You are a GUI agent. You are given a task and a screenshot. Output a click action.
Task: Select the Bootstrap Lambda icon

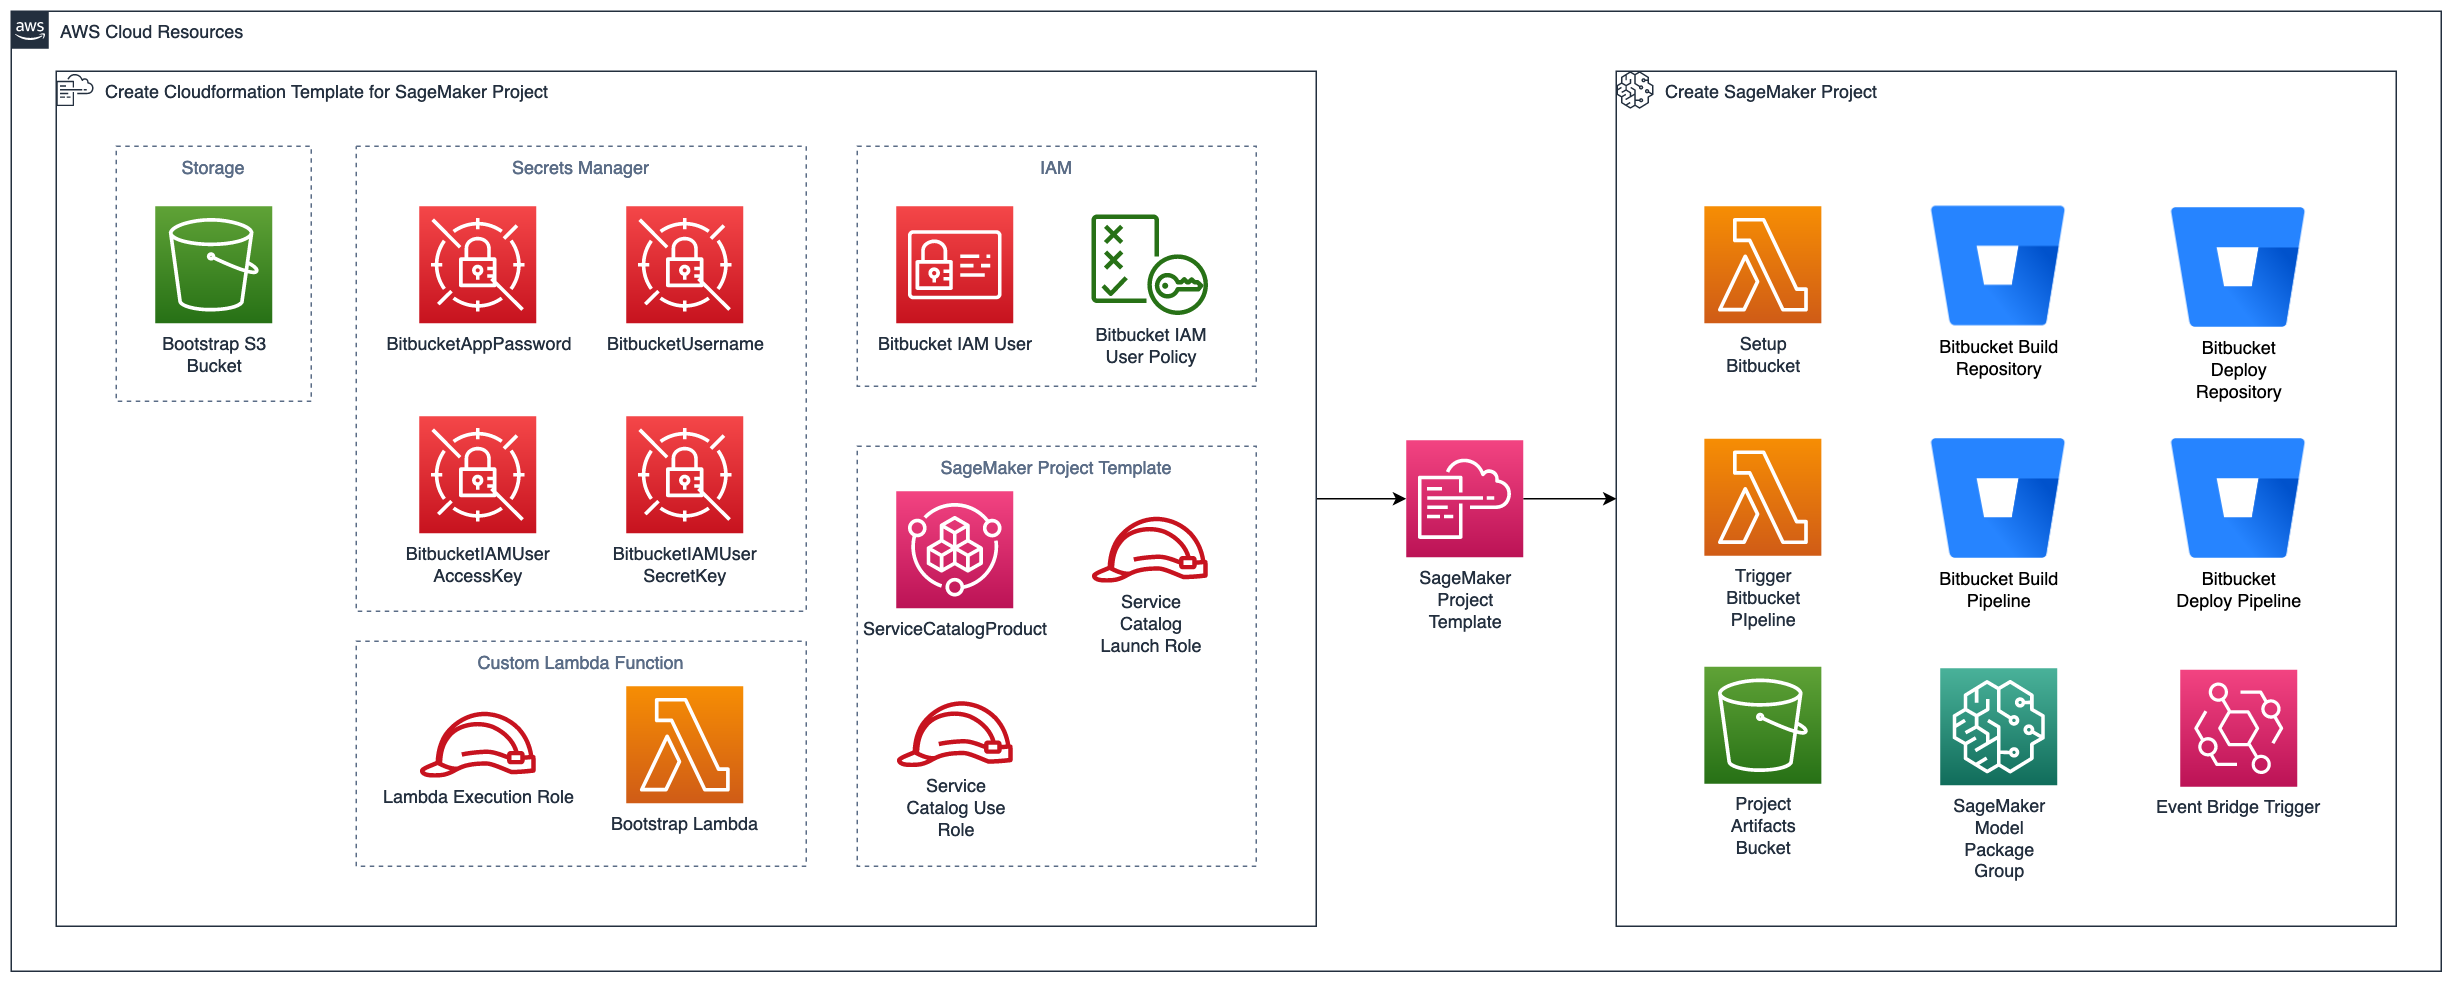(684, 744)
